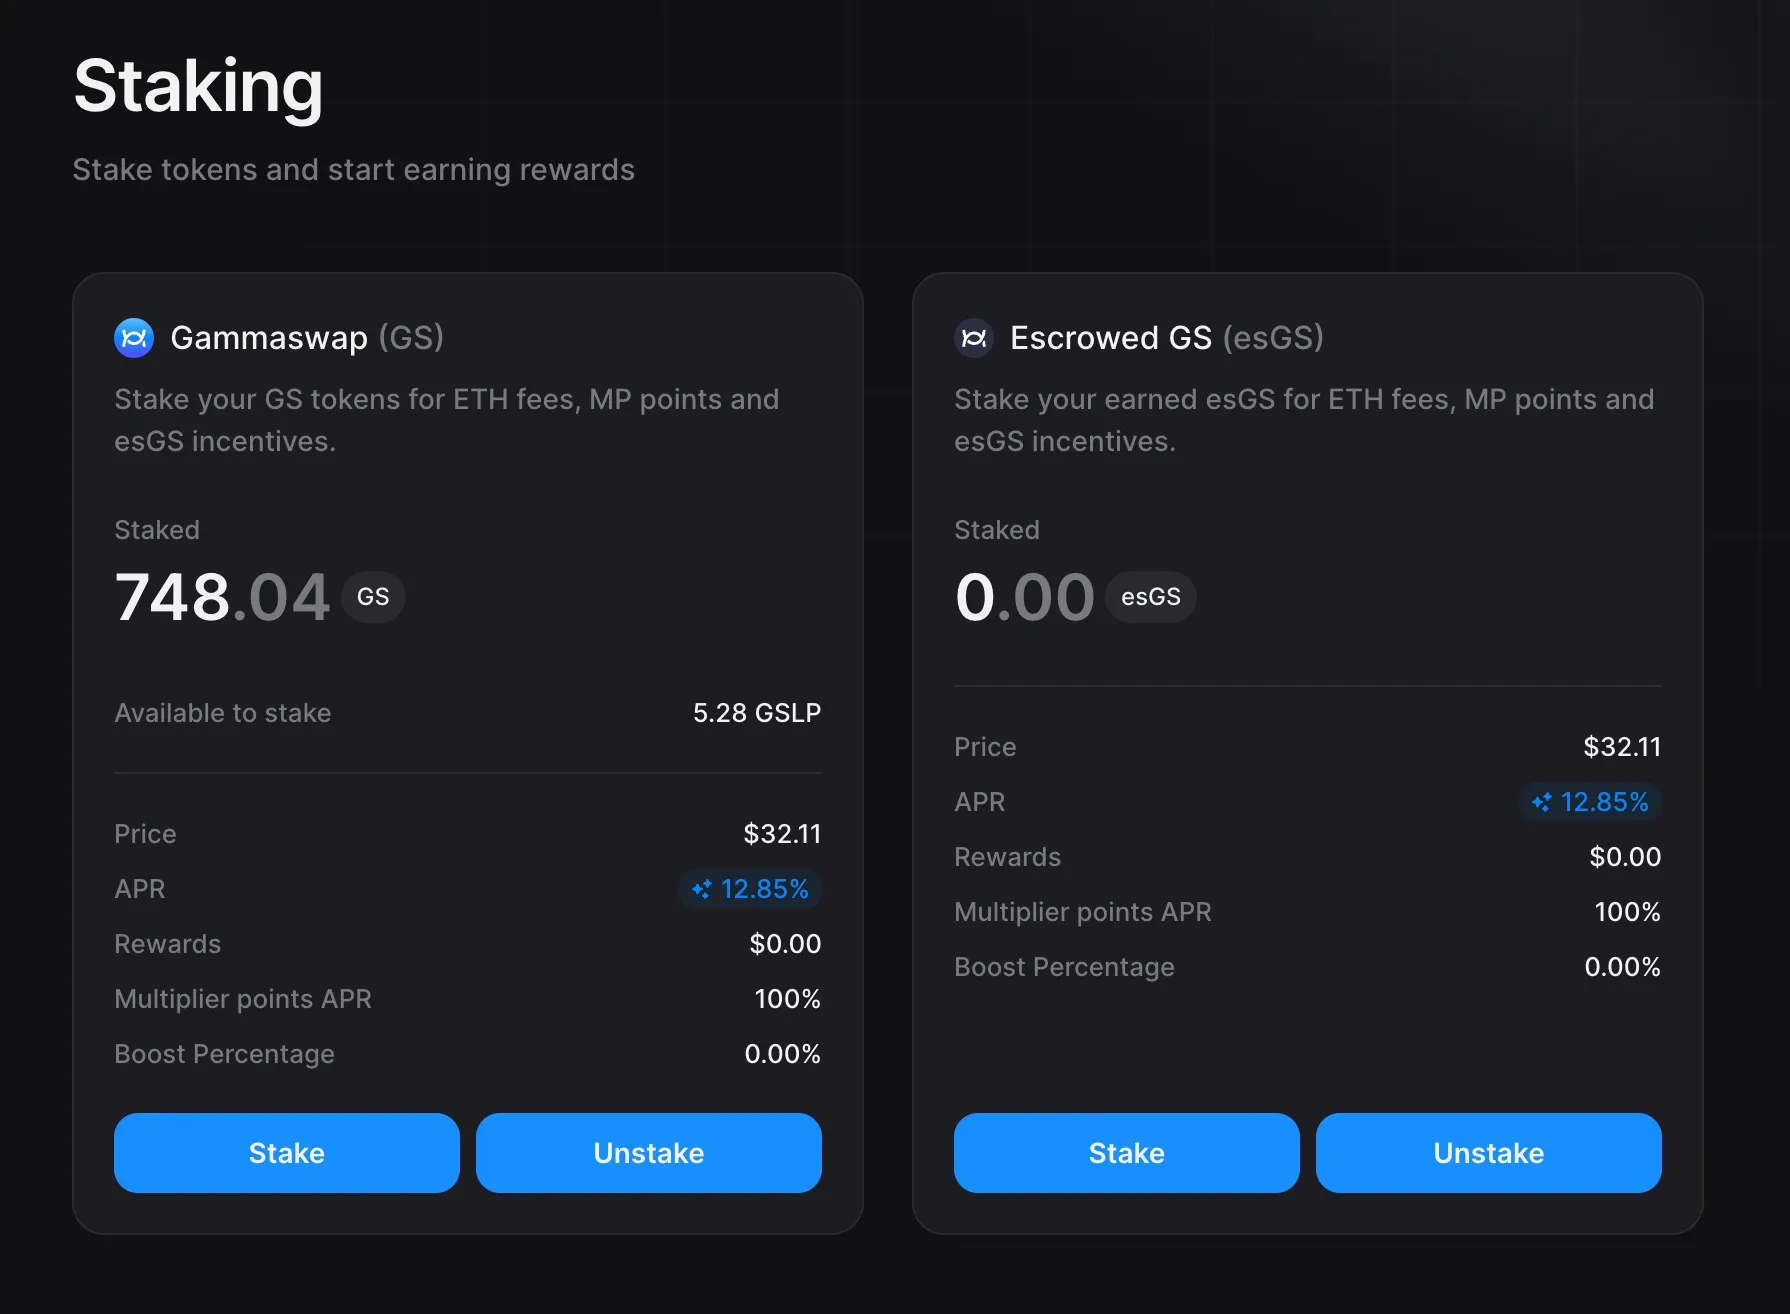Click the 5.28 GSLP available balance
This screenshot has width=1790, height=1314.
pyautogui.click(x=757, y=713)
